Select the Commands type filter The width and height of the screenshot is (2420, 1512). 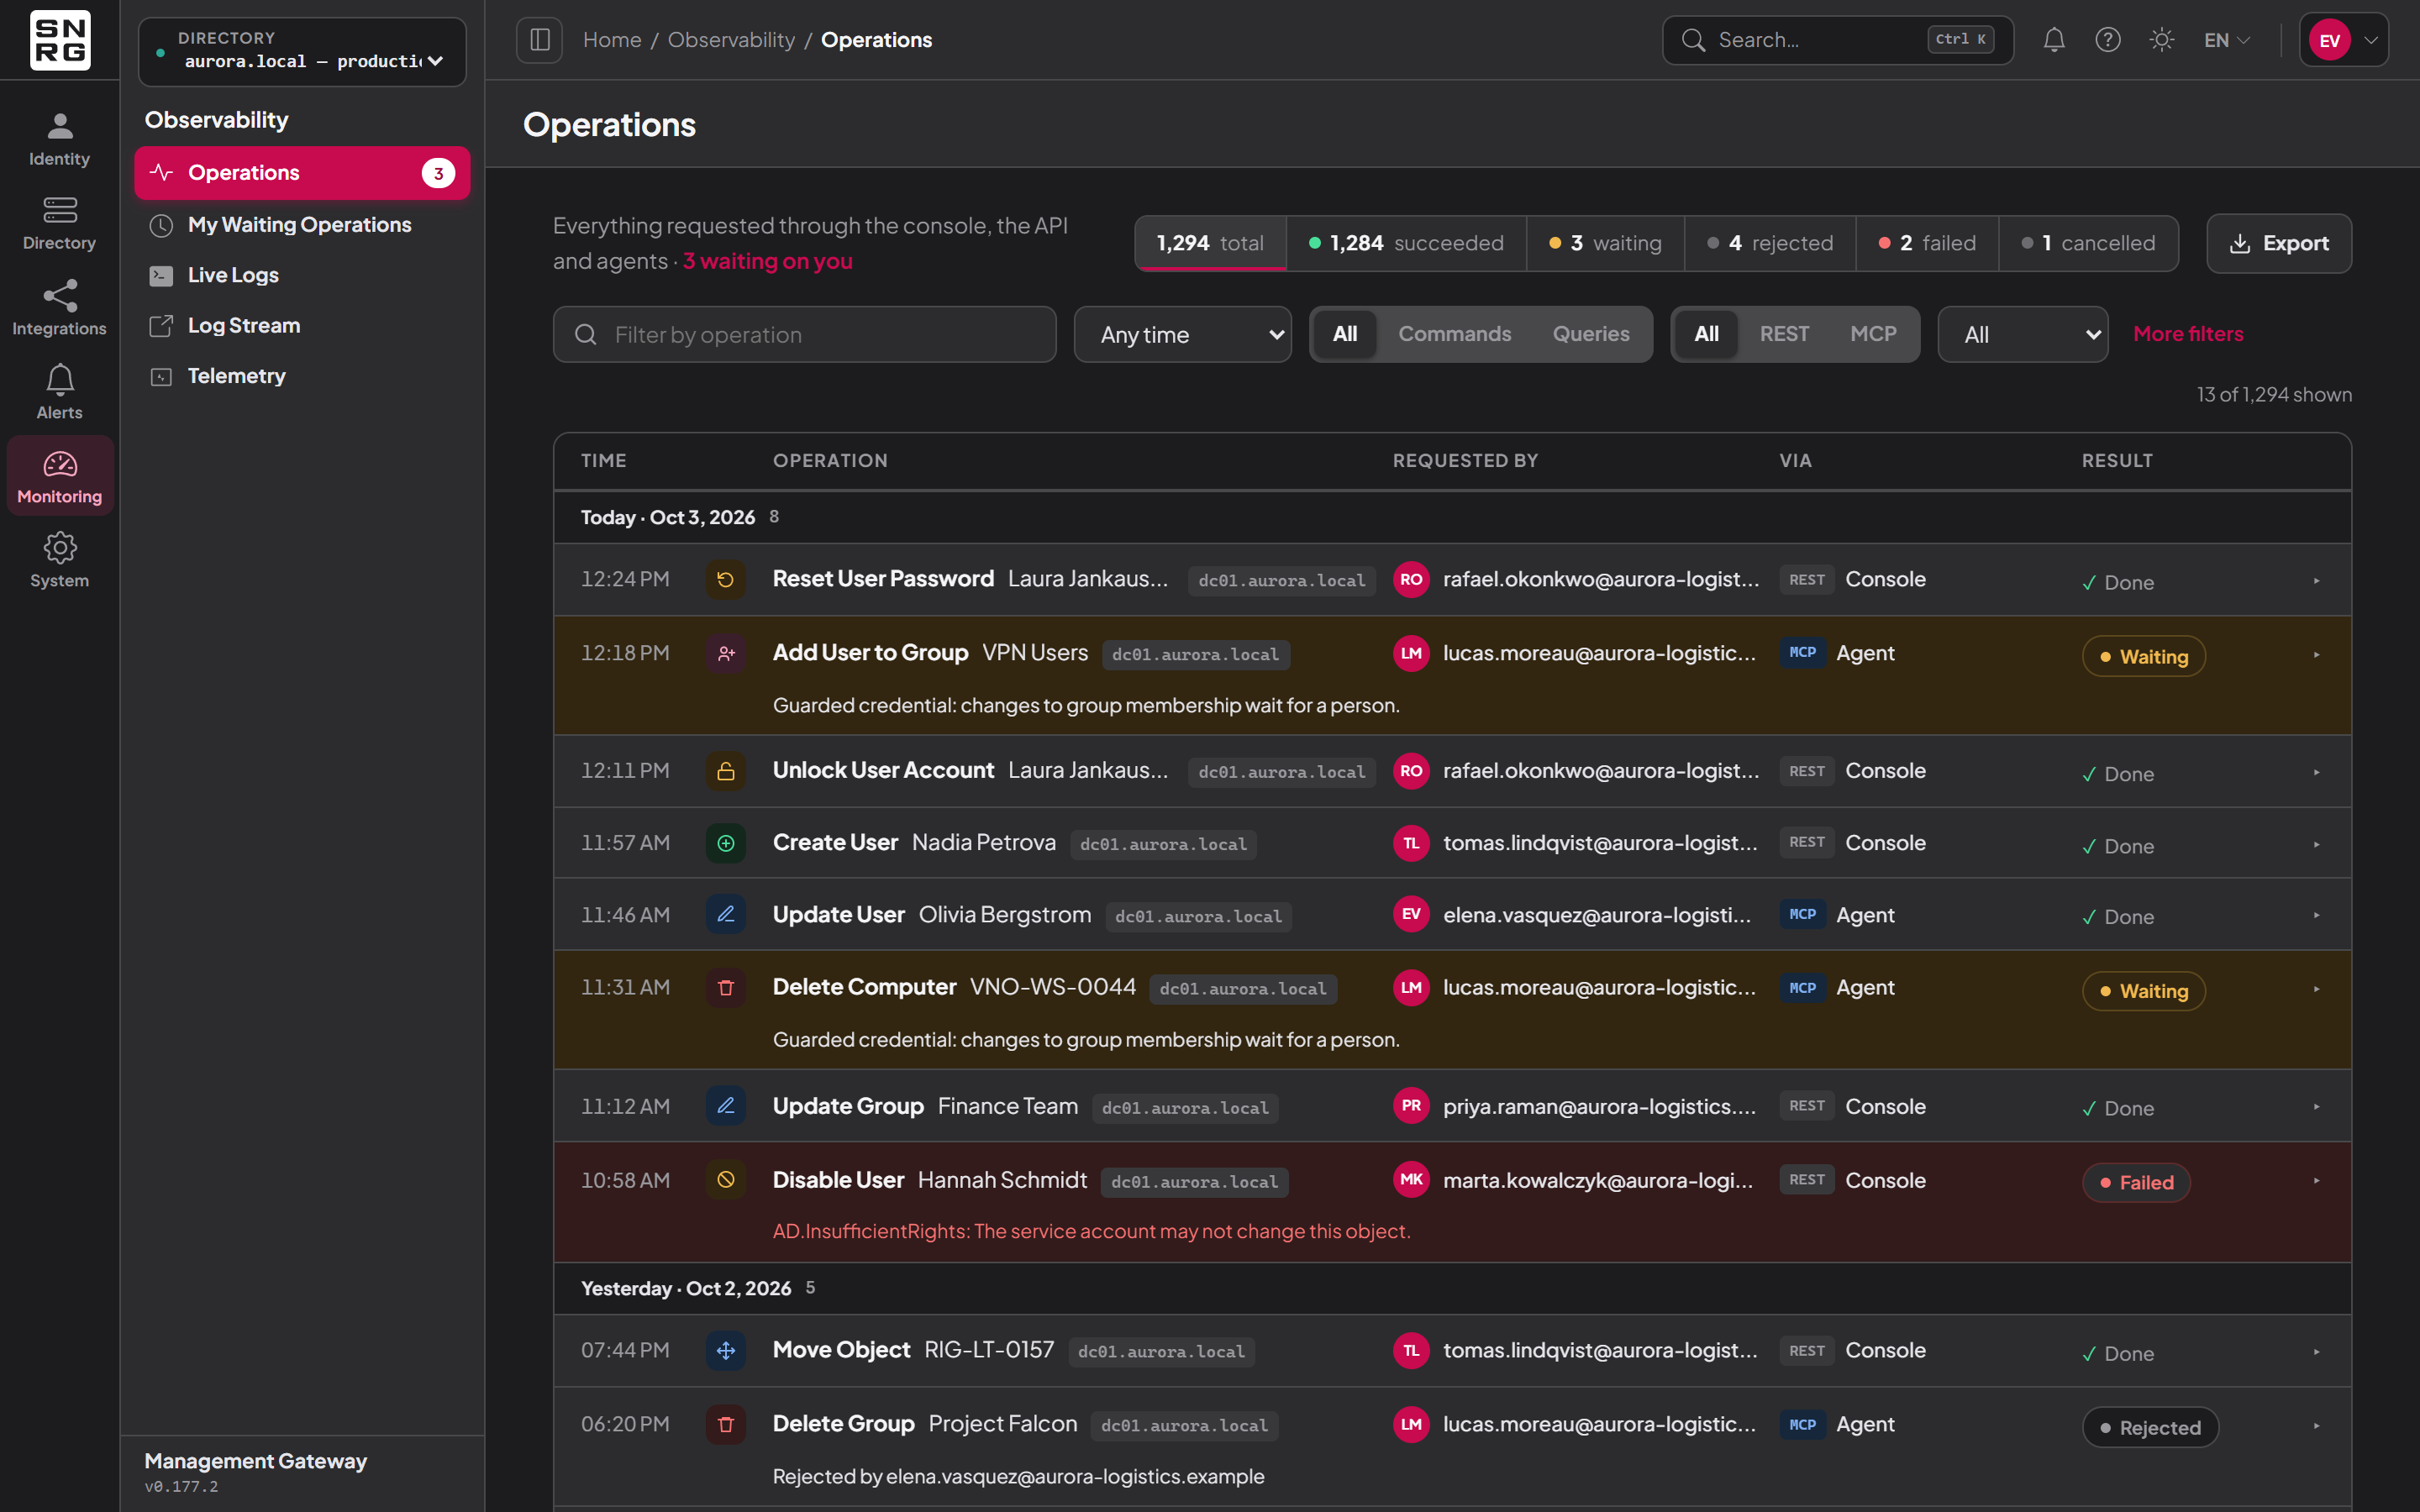(1454, 334)
